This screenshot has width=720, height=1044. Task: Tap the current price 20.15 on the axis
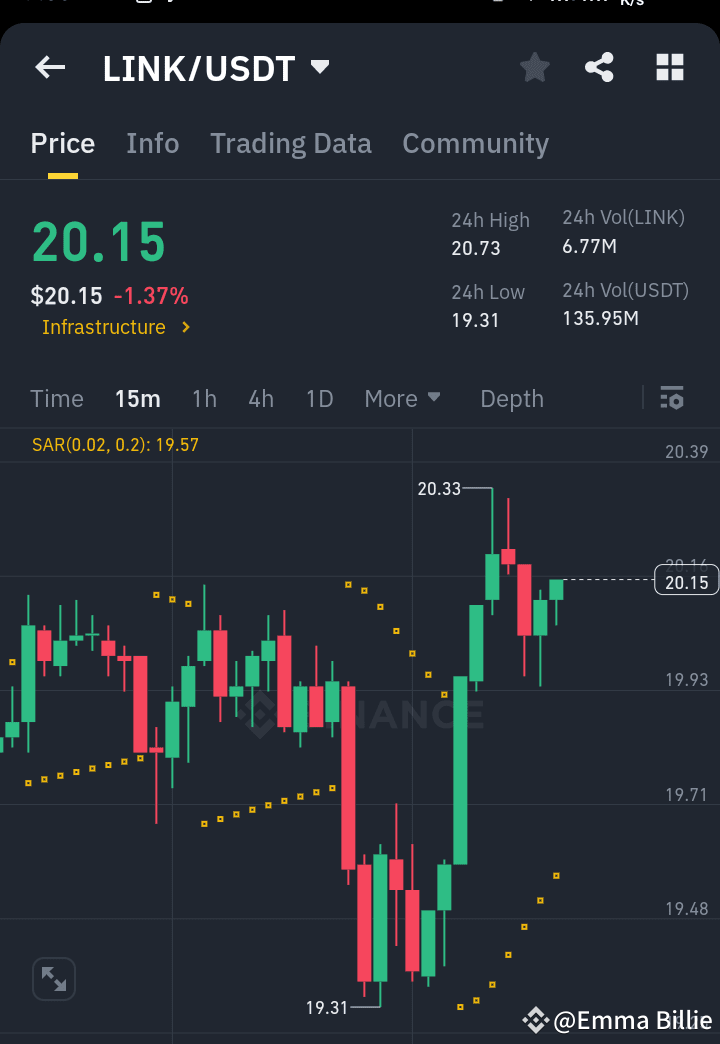[686, 580]
